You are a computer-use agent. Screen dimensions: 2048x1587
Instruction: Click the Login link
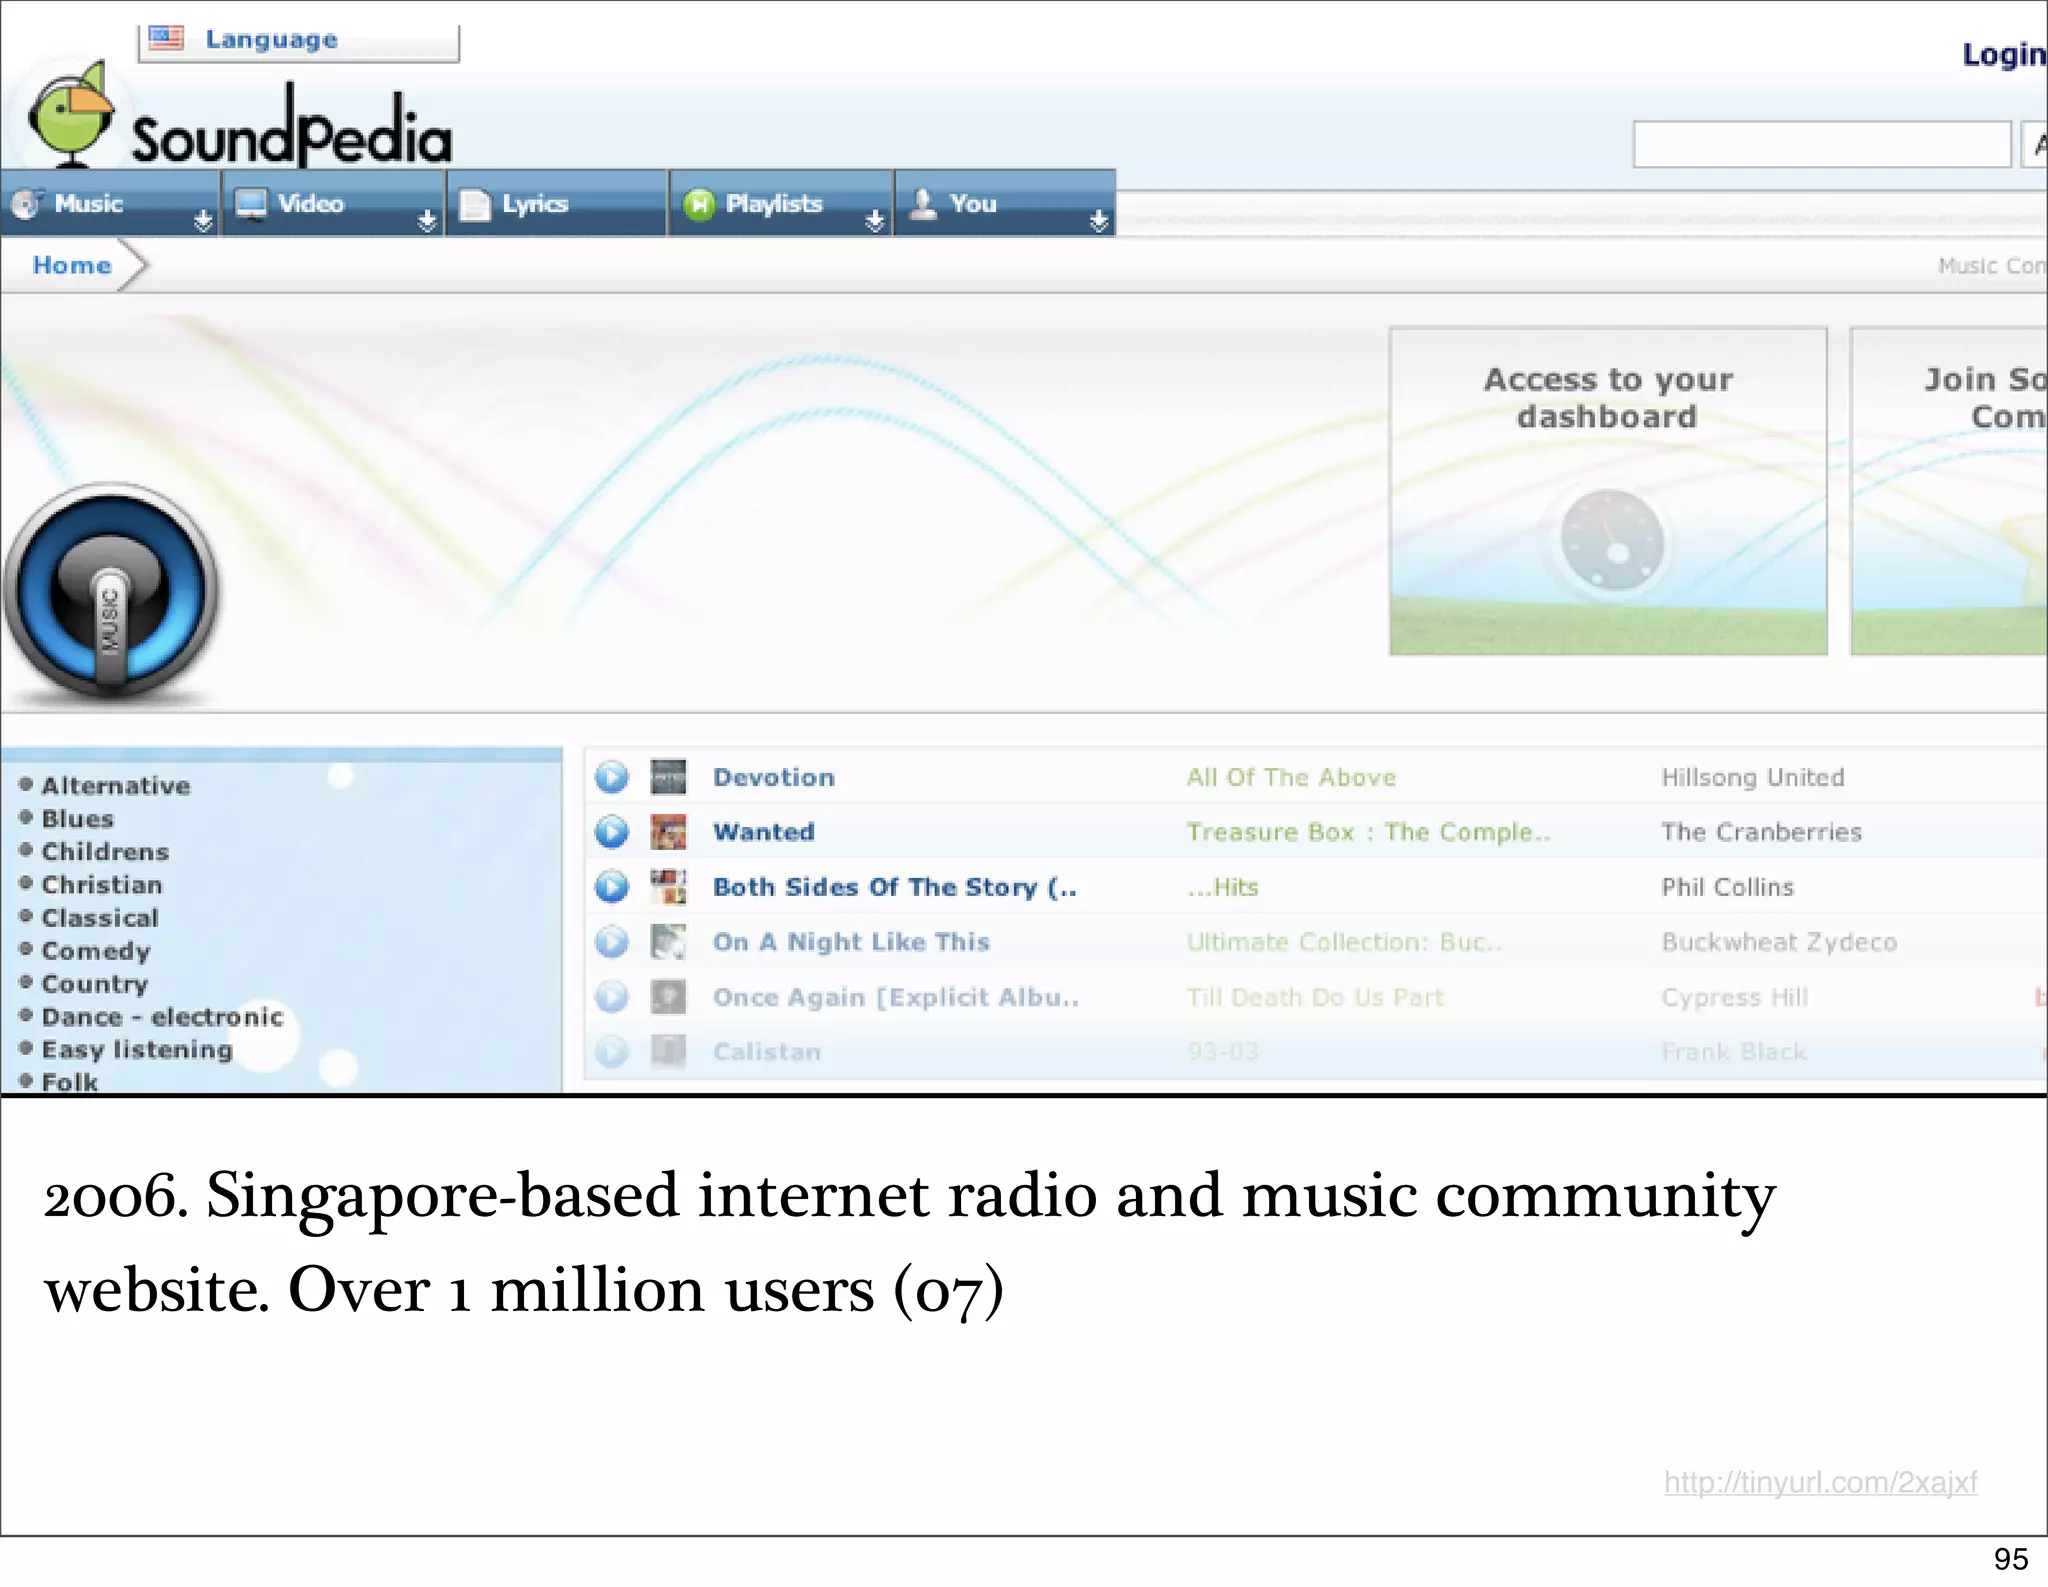click(x=2003, y=54)
